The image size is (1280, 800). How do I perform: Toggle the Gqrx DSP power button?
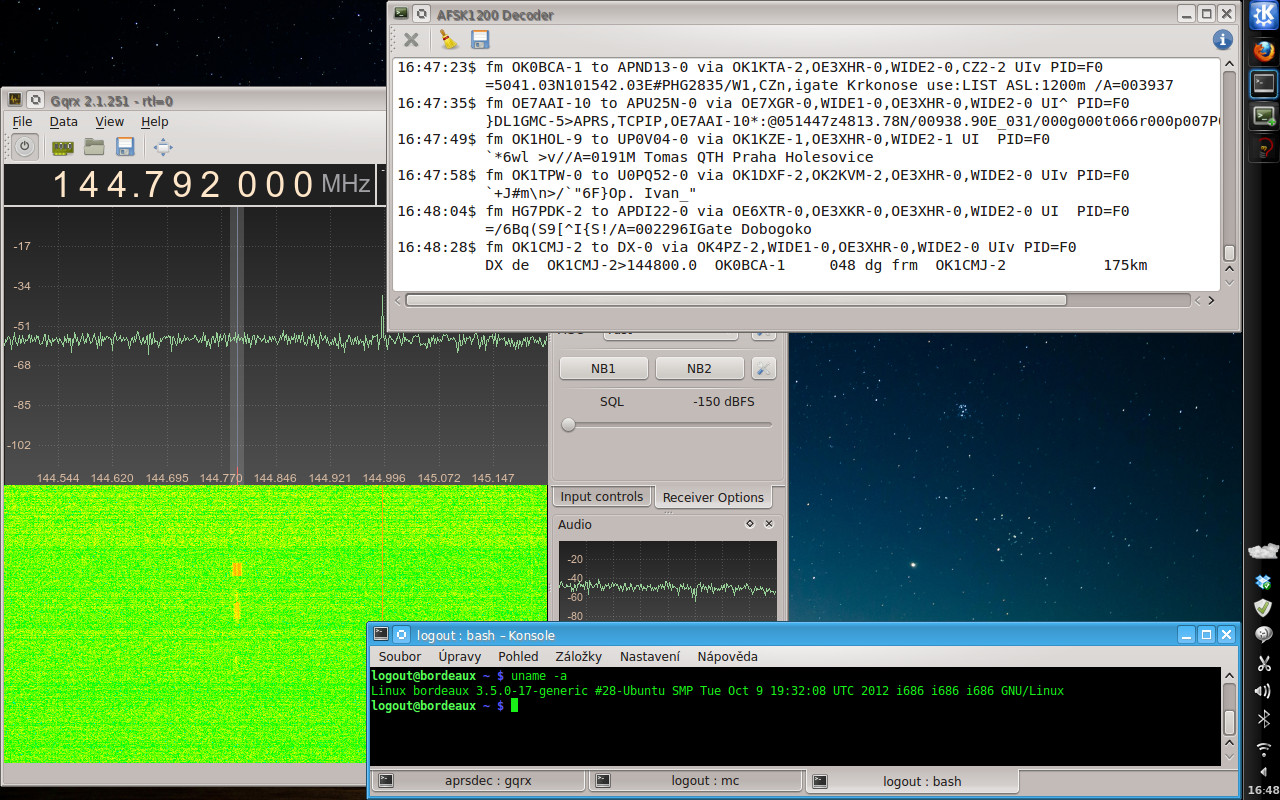click(x=24, y=147)
